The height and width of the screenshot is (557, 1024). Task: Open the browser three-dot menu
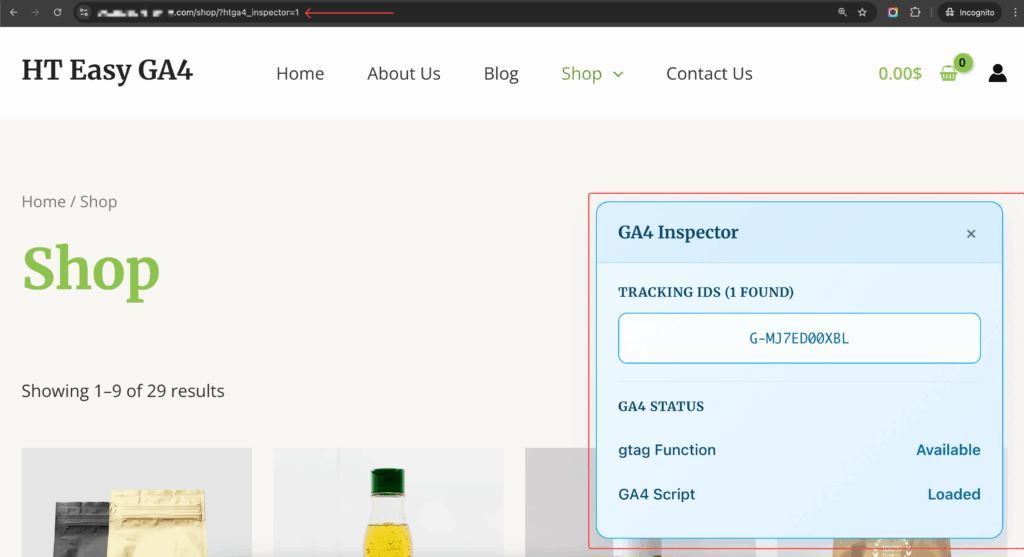1016,12
